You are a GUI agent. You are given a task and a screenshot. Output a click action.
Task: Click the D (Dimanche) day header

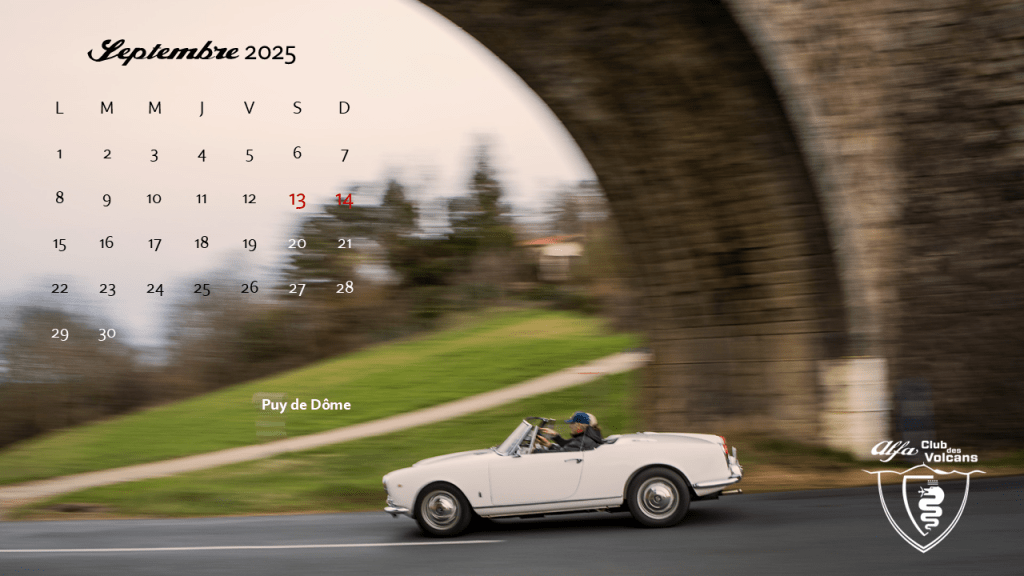(344, 108)
